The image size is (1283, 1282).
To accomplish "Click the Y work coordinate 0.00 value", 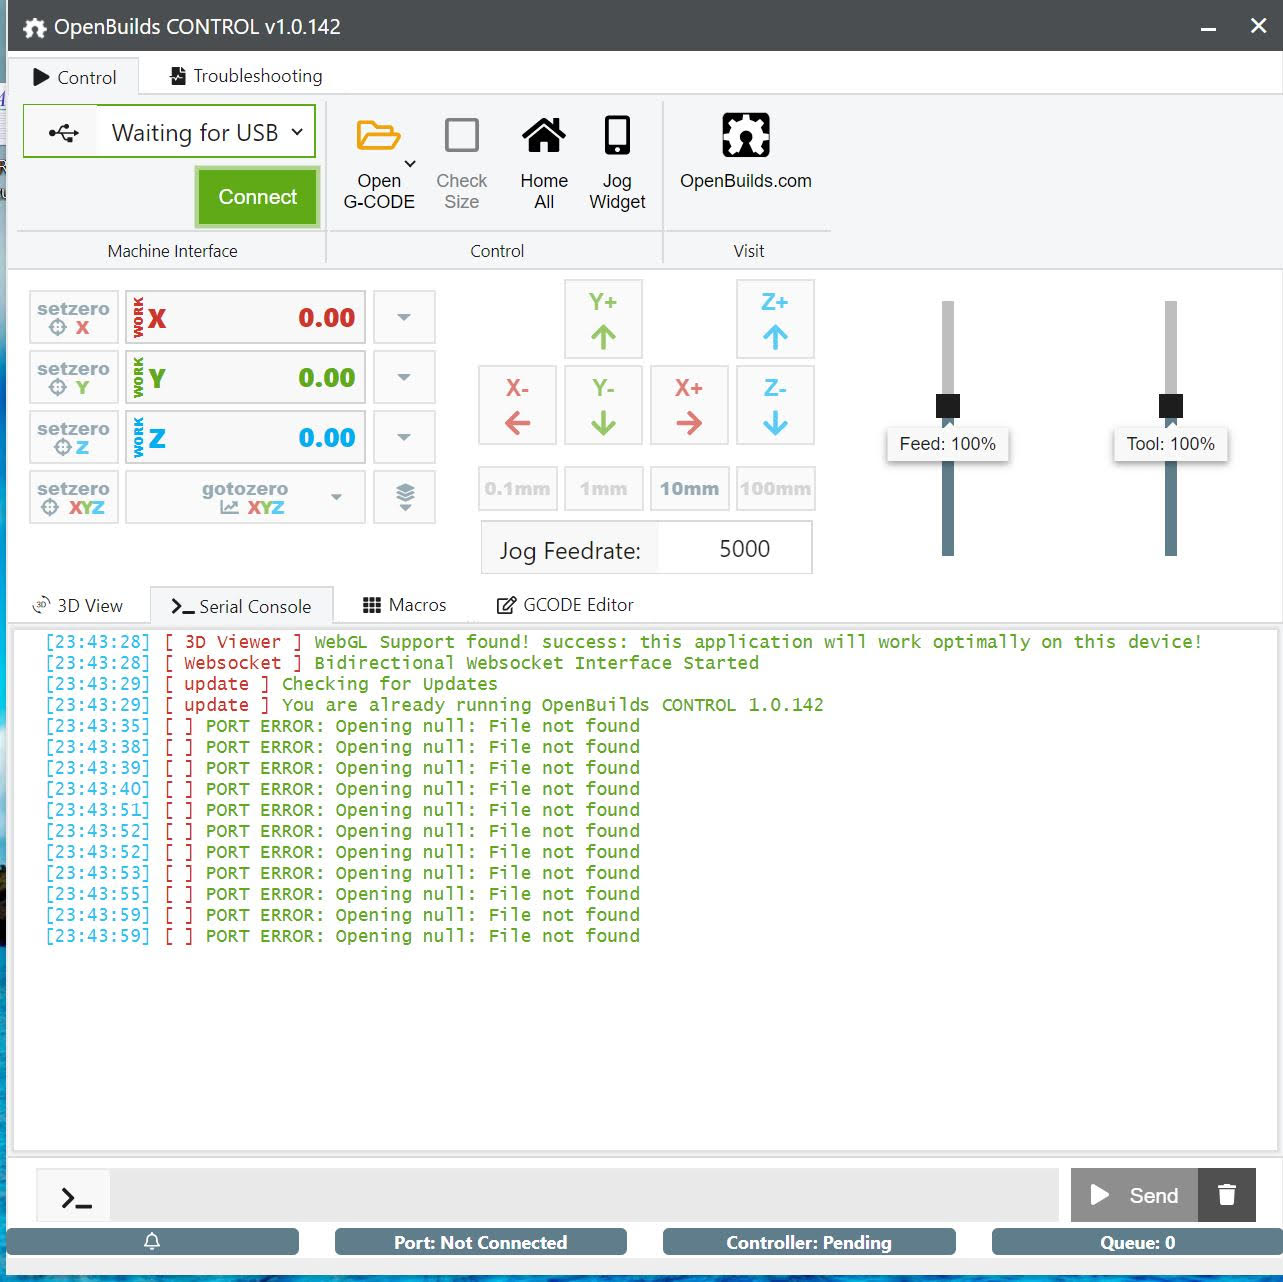I will [x=327, y=378].
